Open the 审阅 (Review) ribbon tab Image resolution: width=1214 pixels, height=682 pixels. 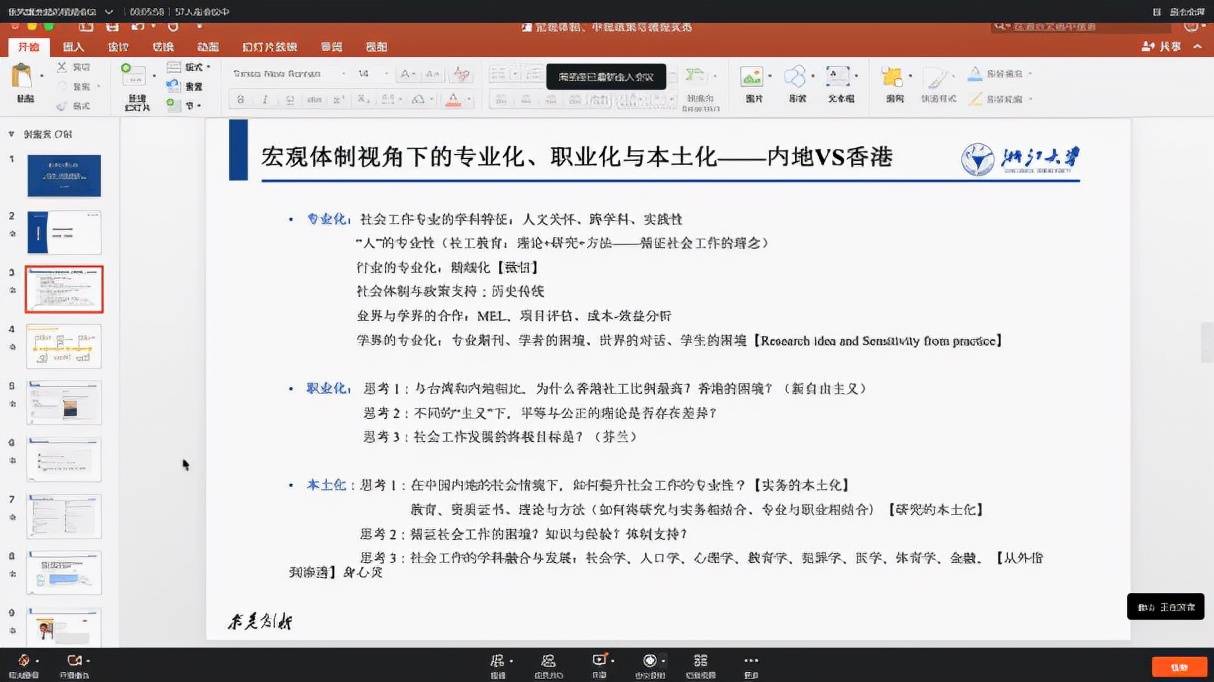[x=331, y=47]
